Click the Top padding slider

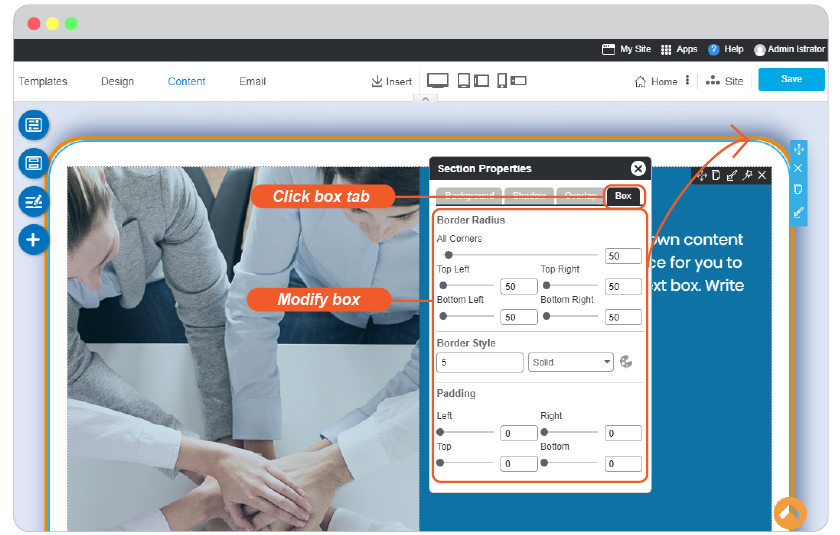(x=465, y=463)
